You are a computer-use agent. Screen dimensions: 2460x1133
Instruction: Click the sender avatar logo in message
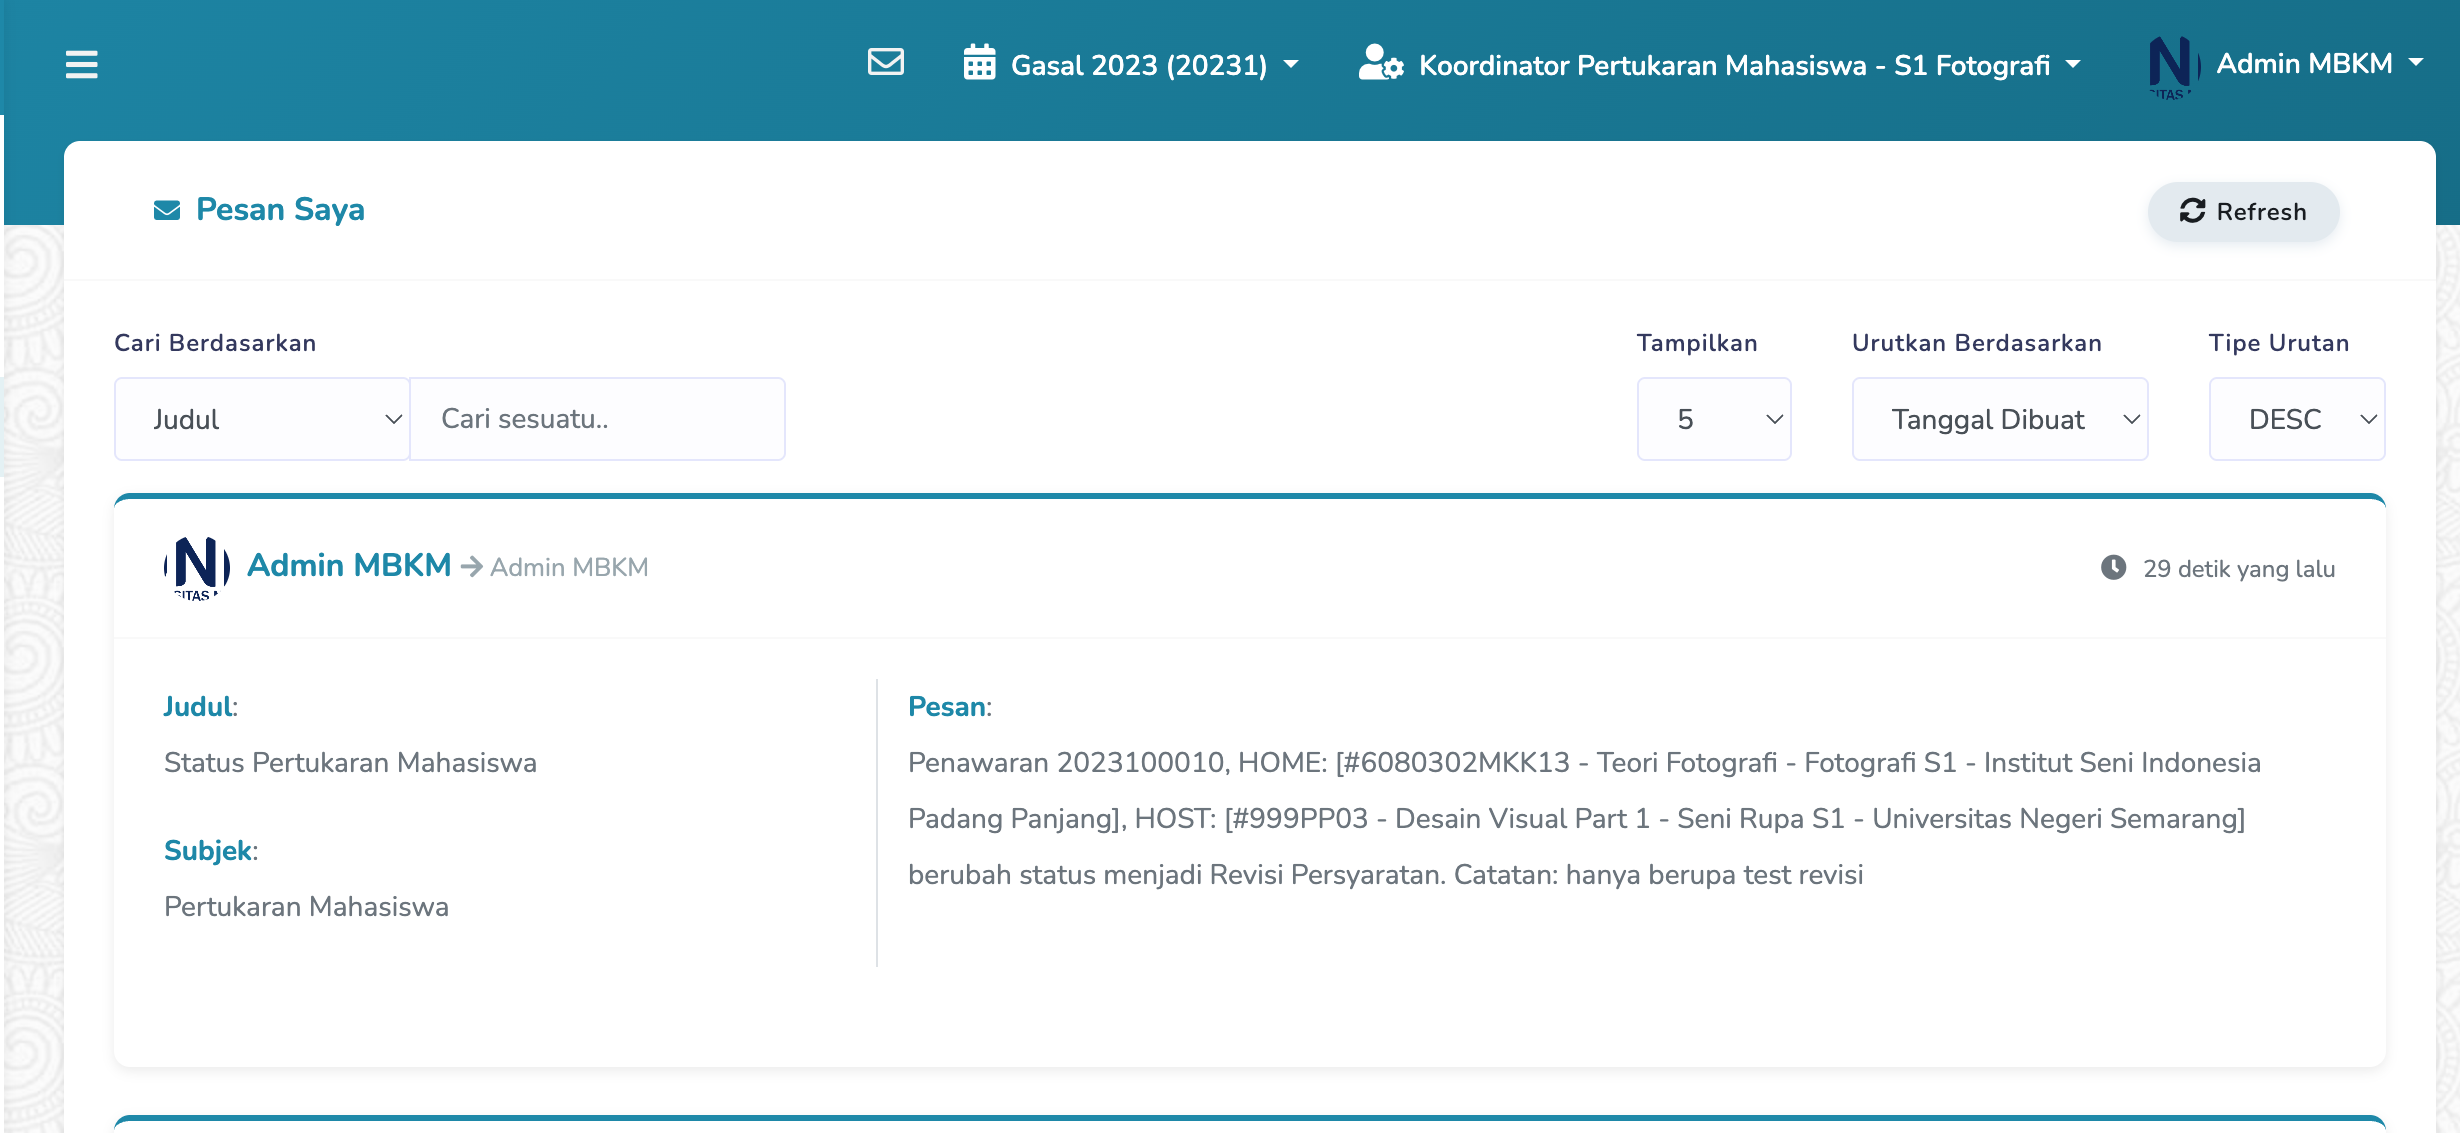click(x=196, y=567)
